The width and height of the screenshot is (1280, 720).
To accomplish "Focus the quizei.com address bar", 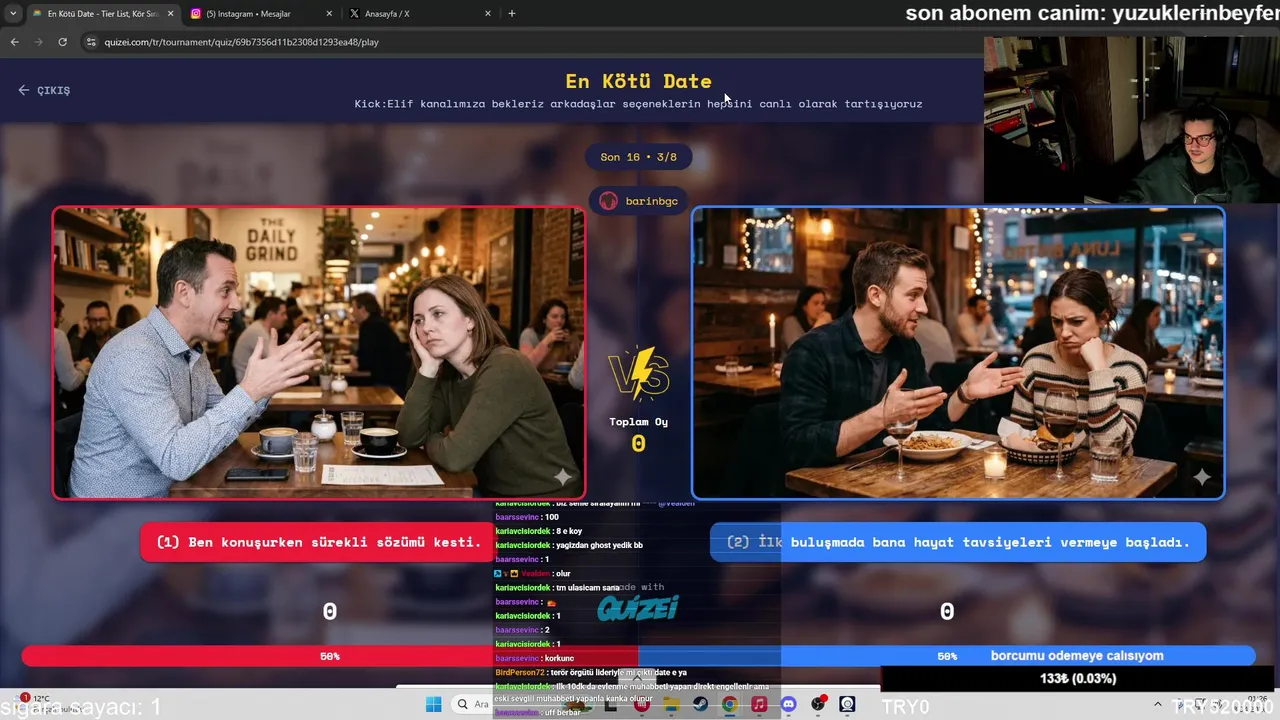I will tap(530, 42).
